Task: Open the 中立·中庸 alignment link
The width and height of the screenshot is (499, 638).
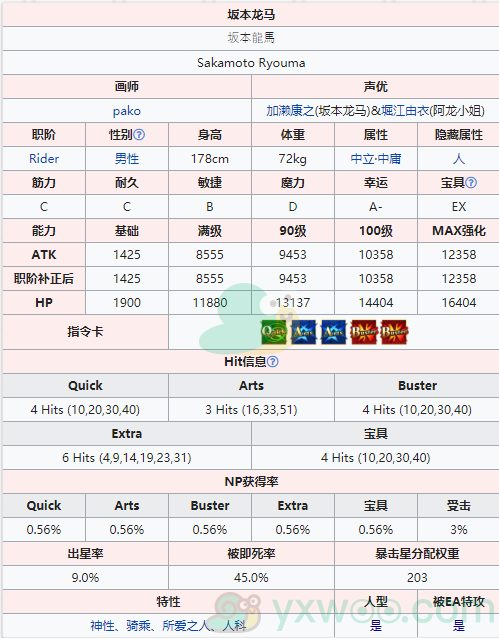Action: [x=376, y=159]
